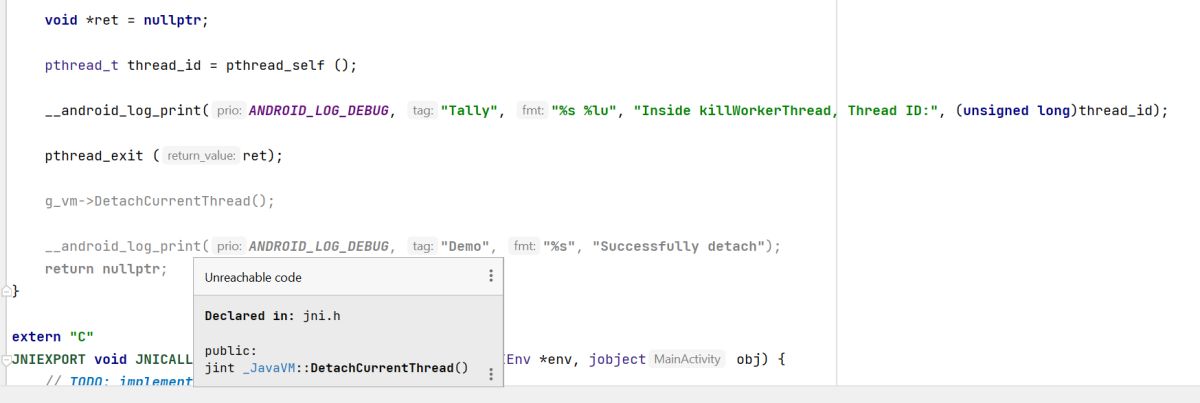
Task: Click the prio: hint on the Tally line
Action: point(229,111)
